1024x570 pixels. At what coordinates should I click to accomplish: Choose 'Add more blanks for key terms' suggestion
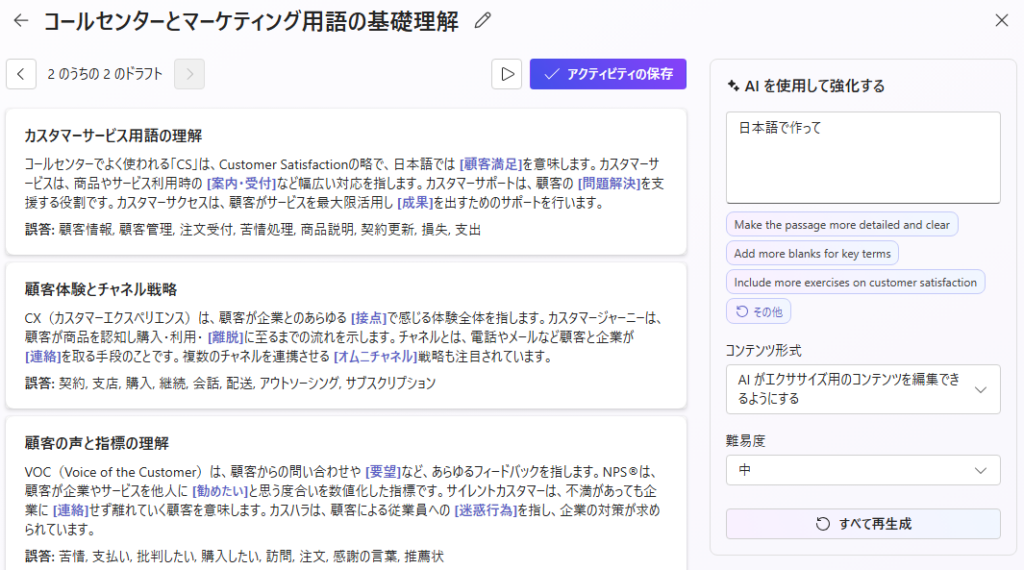click(812, 253)
